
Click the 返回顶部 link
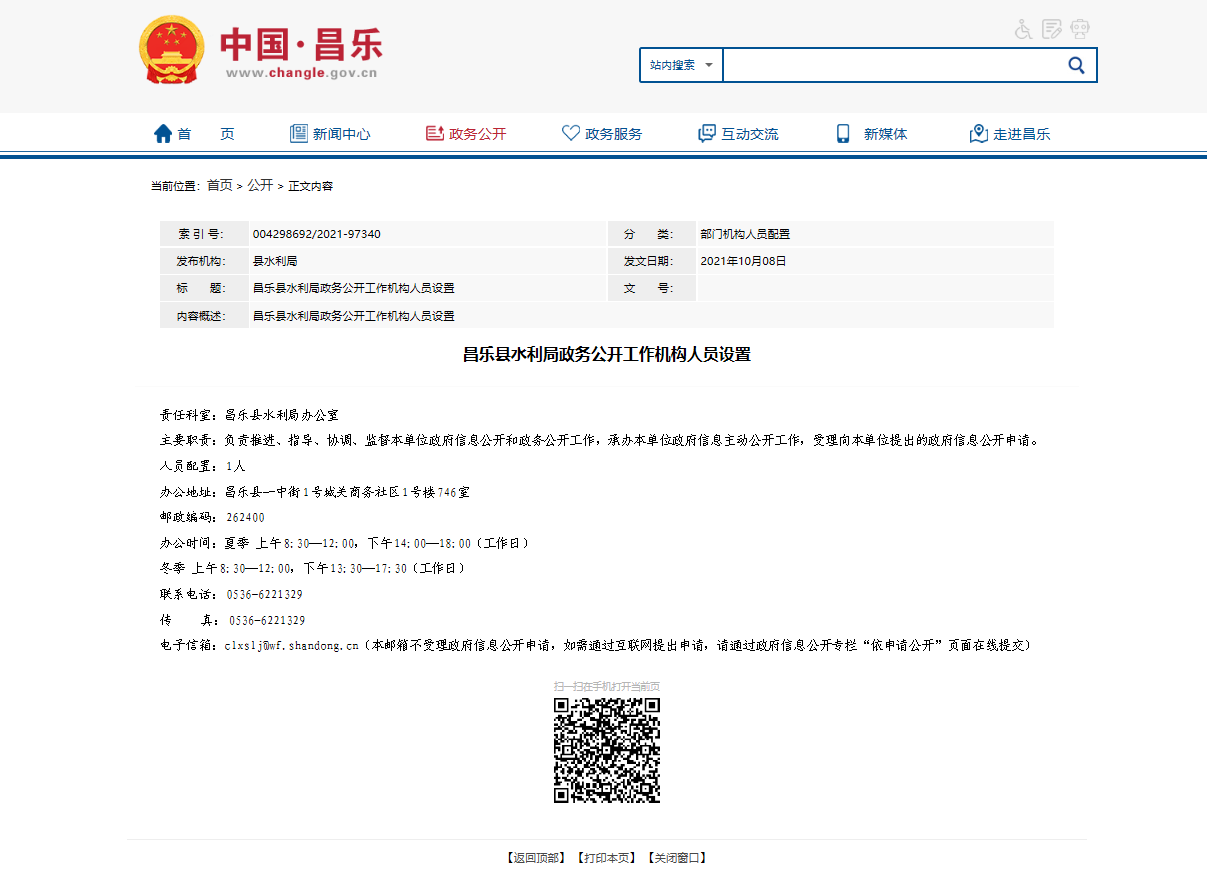tap(535, 858)
